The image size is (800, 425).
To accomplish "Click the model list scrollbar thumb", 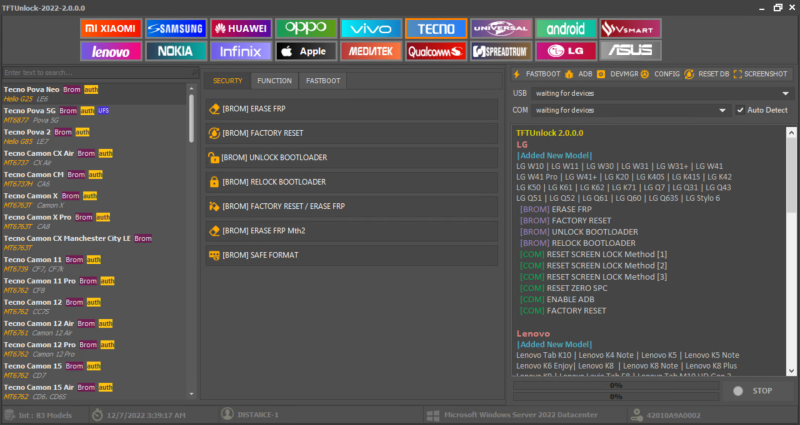I will 191,118.
